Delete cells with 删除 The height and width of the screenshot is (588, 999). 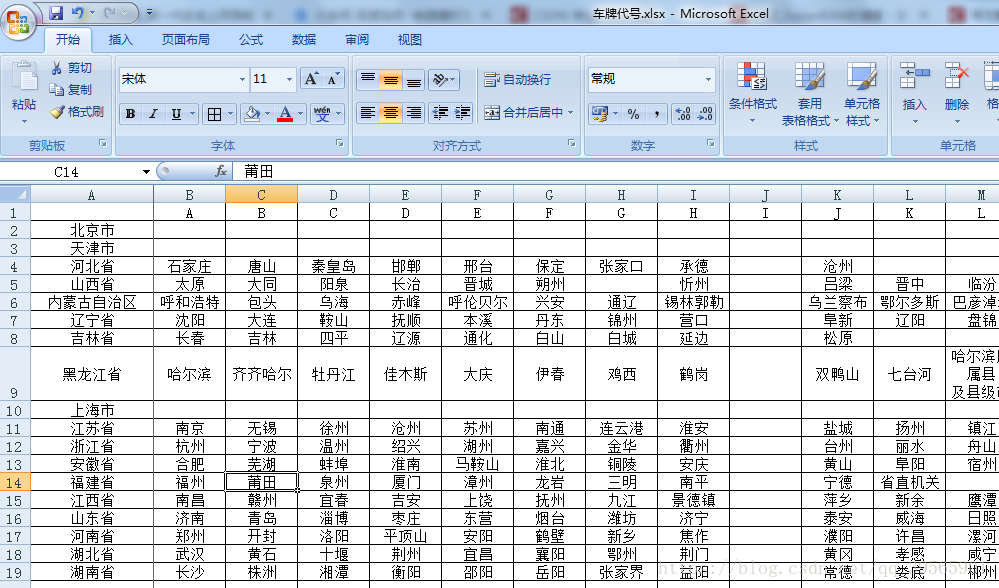point(956,94)
